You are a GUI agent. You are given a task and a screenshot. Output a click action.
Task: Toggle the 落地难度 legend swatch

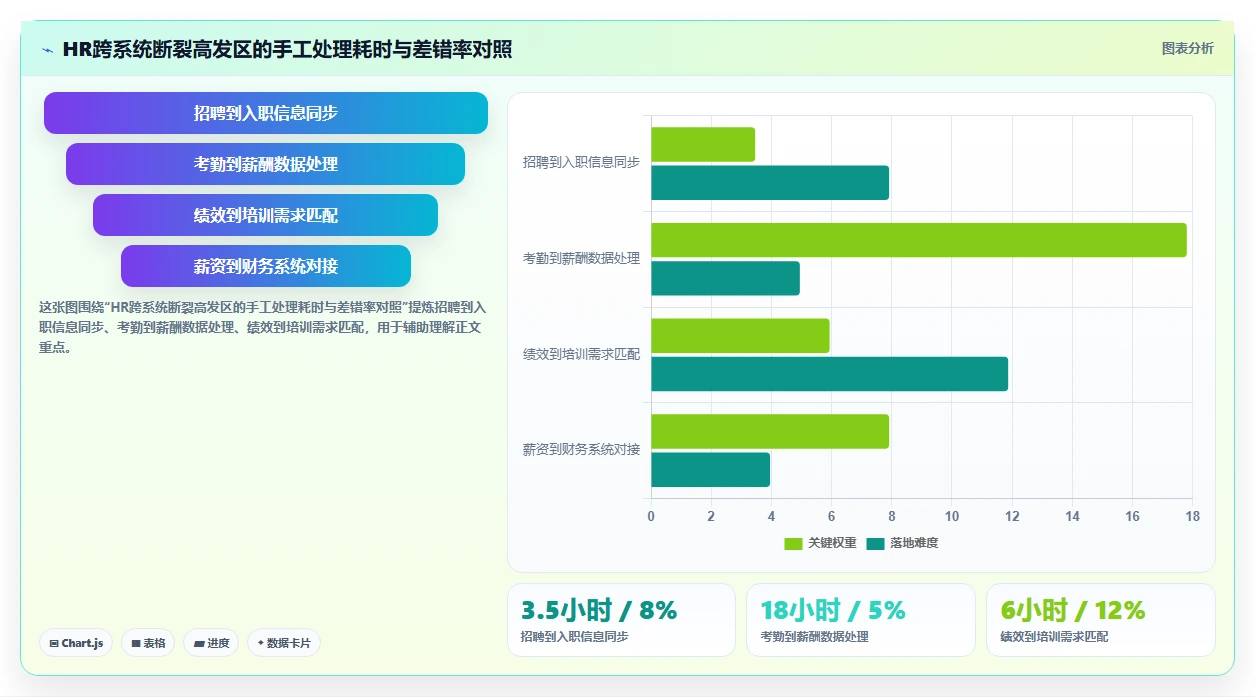pos(876,543)
